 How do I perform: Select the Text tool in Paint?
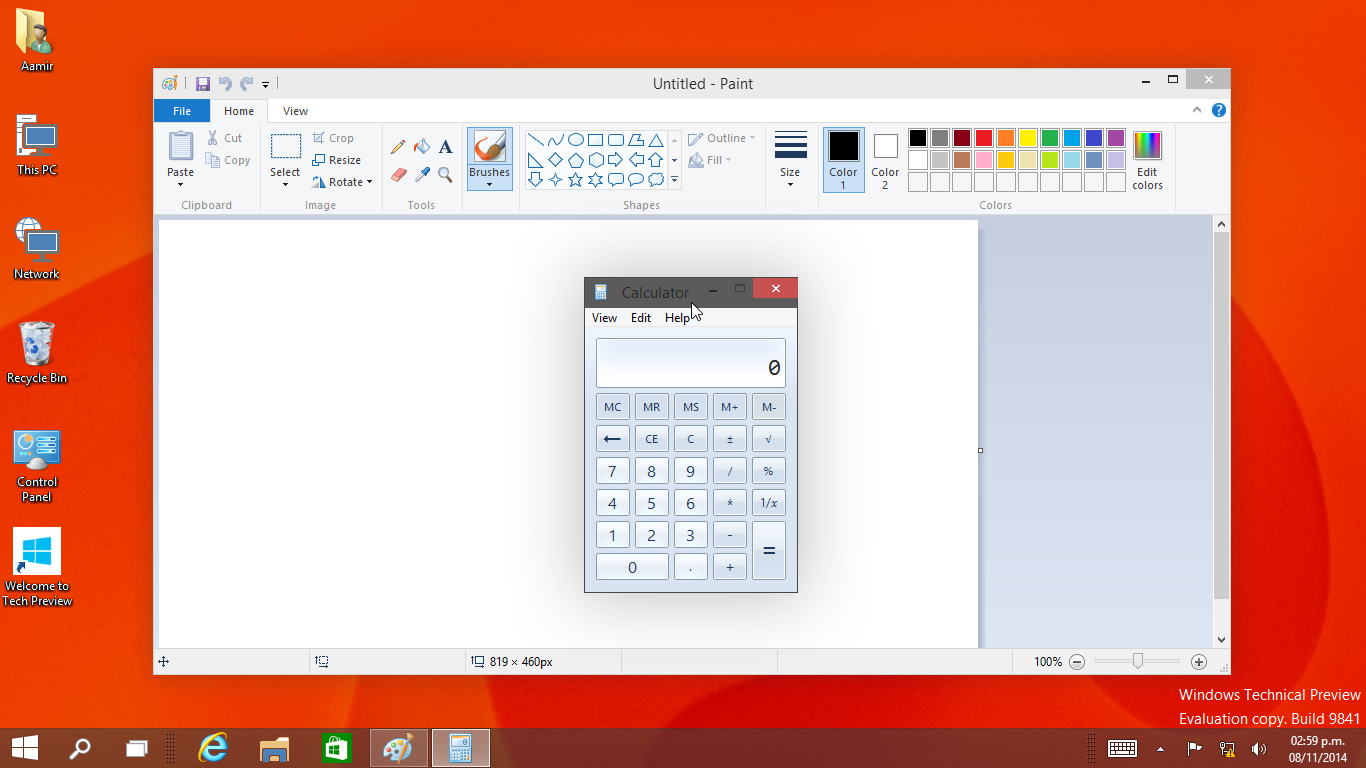(x=446, y=147)
